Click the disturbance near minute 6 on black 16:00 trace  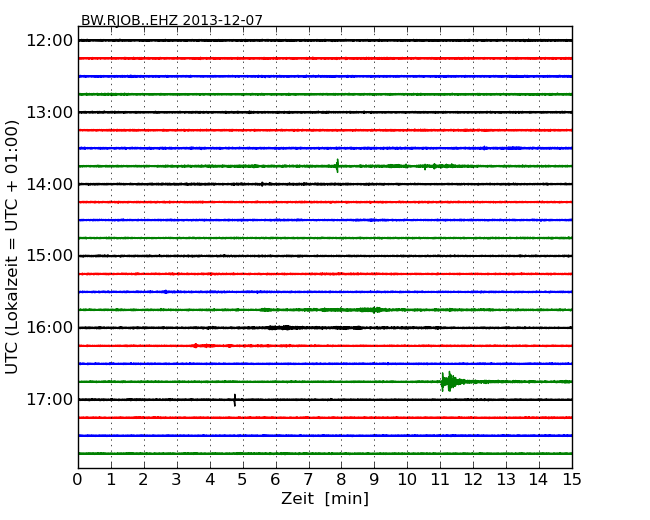click(285, 328)
